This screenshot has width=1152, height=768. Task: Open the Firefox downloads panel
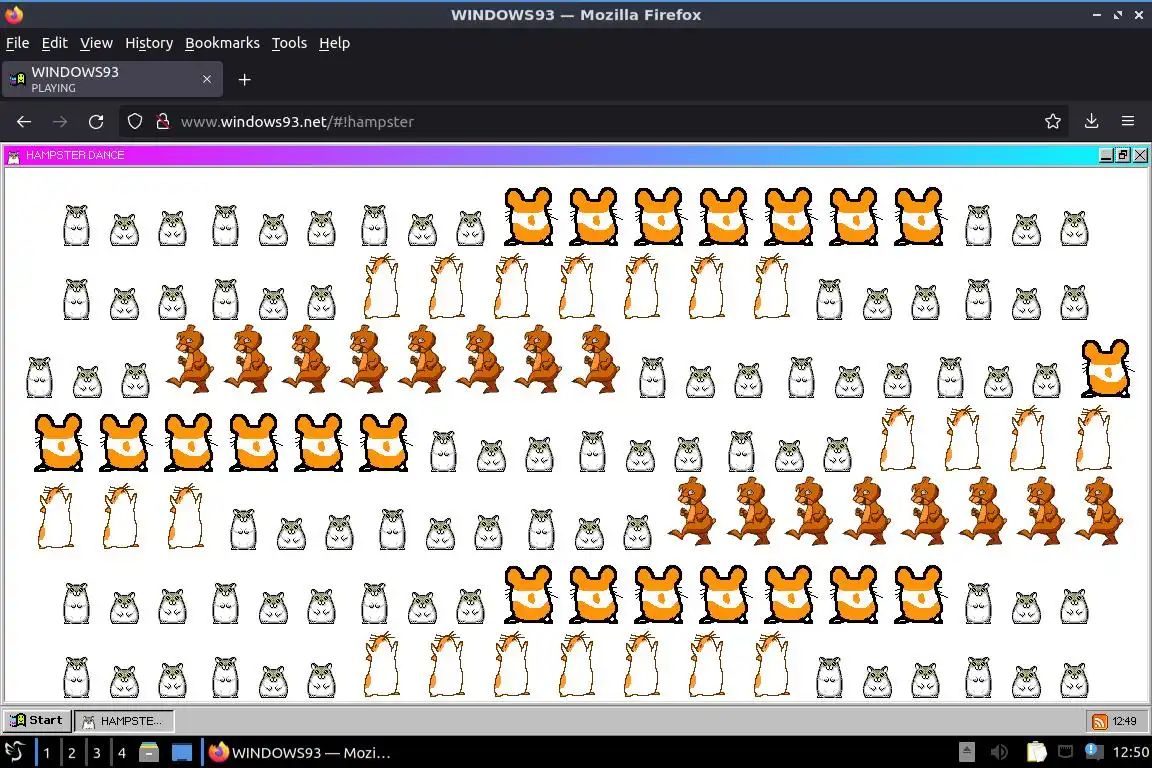tap(1092, 121)
